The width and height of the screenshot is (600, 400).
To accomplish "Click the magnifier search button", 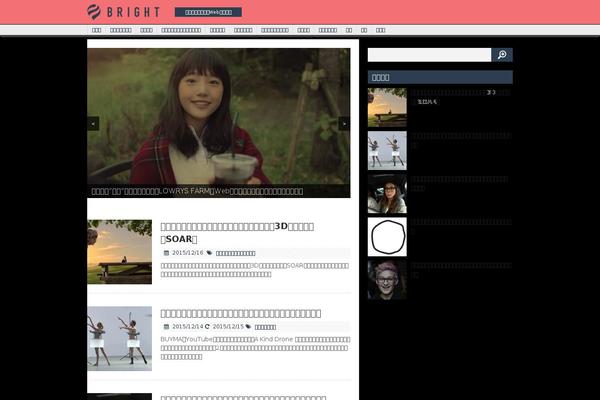I will tap(502, 55).
